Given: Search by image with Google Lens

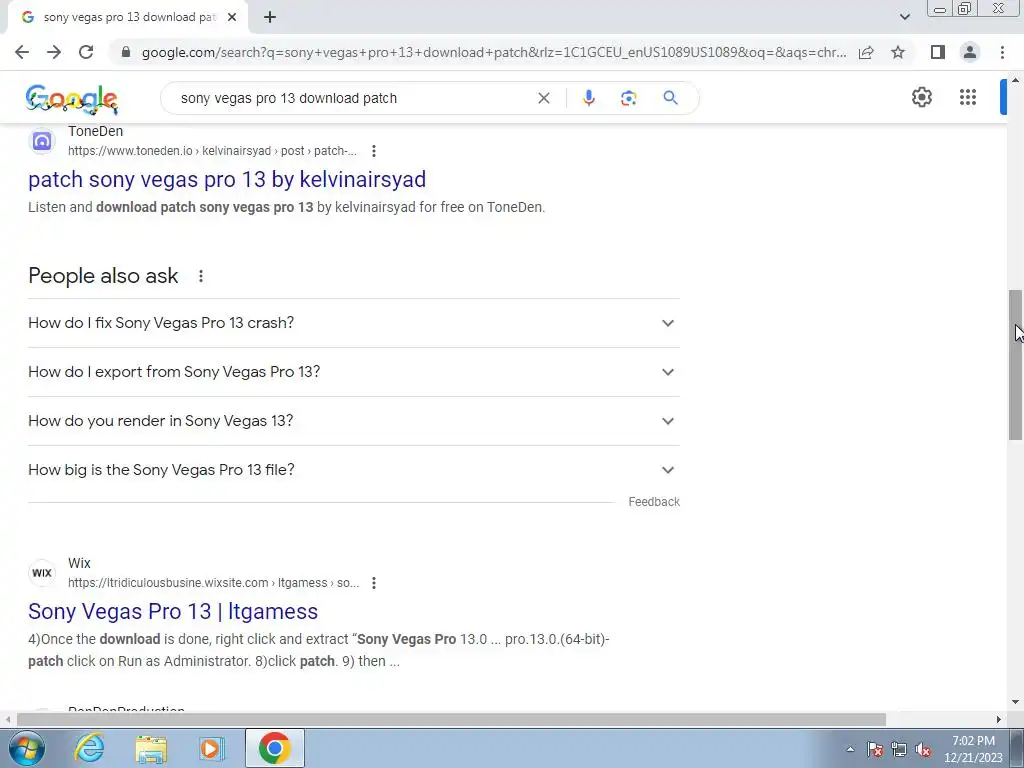Looking at the screenshot, I should click(628, 98).
